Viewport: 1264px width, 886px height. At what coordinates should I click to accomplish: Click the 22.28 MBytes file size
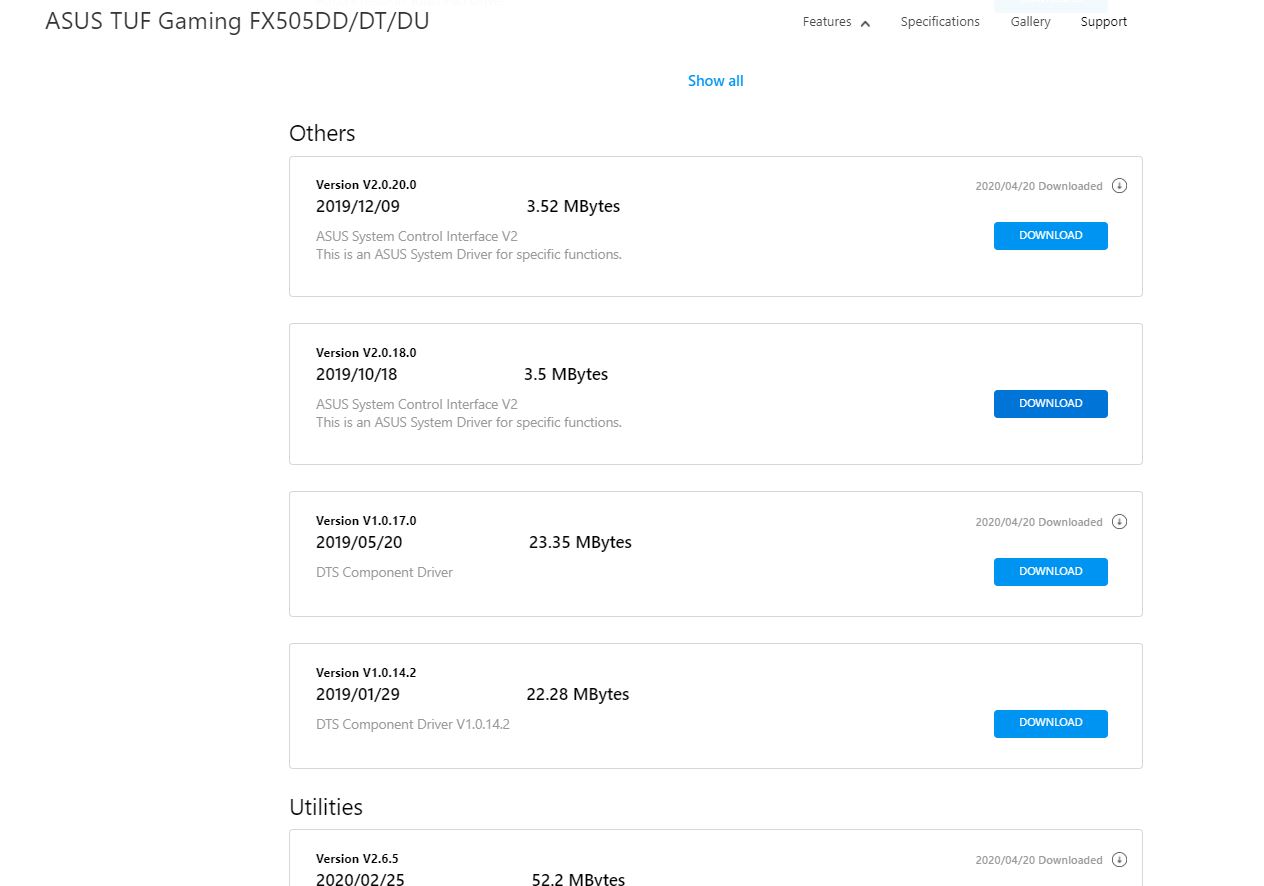(x=578, y=695)
